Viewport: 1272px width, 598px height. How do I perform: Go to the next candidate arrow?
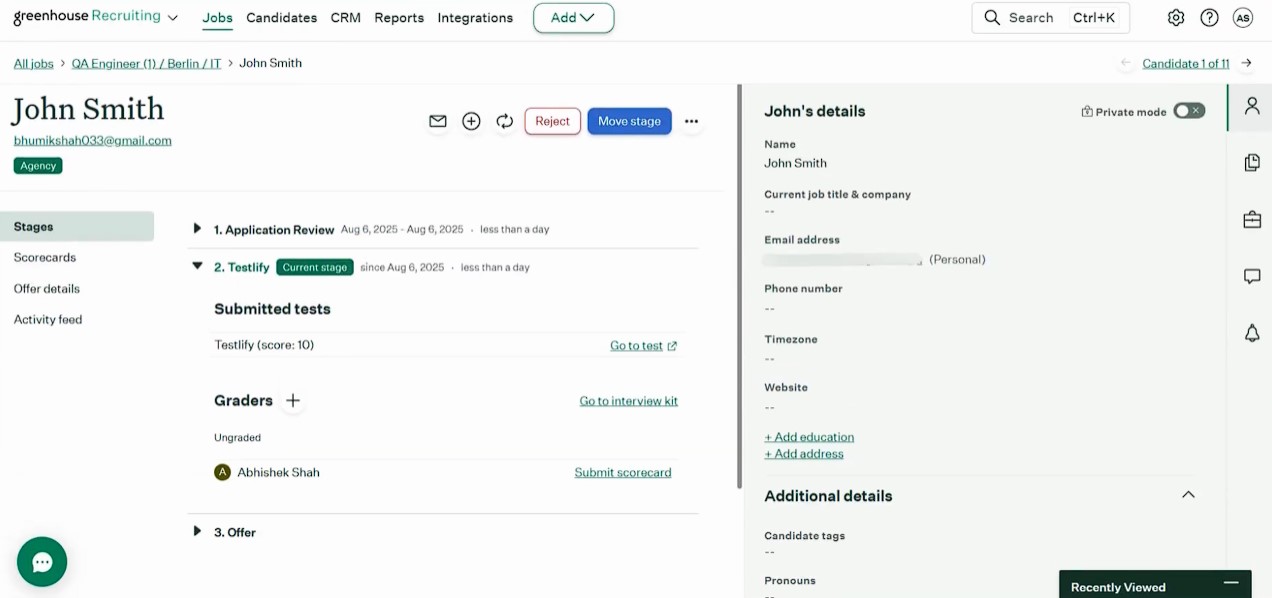pos(1246,63)
